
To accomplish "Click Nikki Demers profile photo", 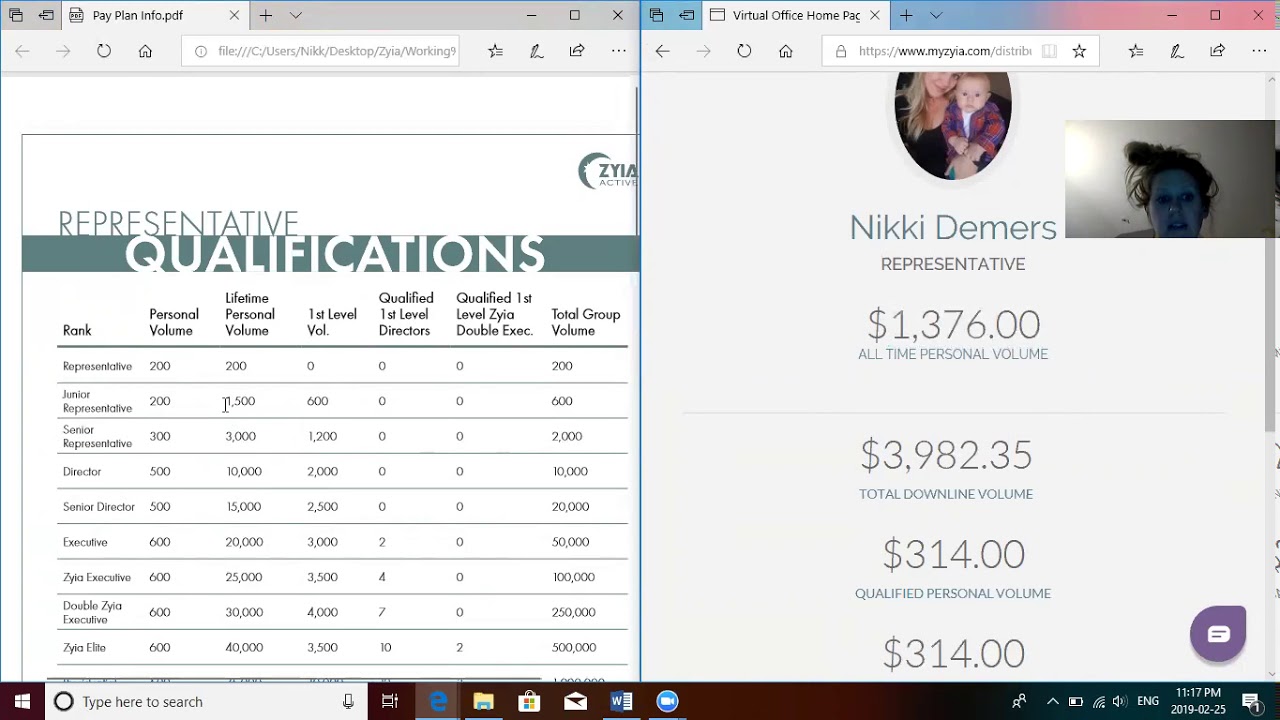I will [x=953, y=127].
